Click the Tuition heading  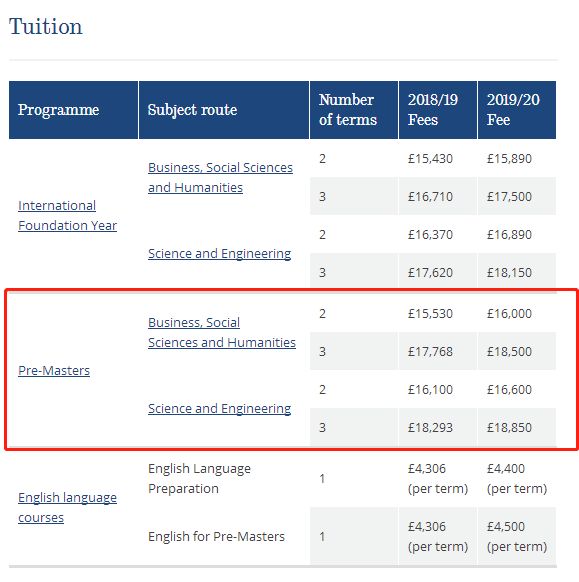click(x=46, y=27)
